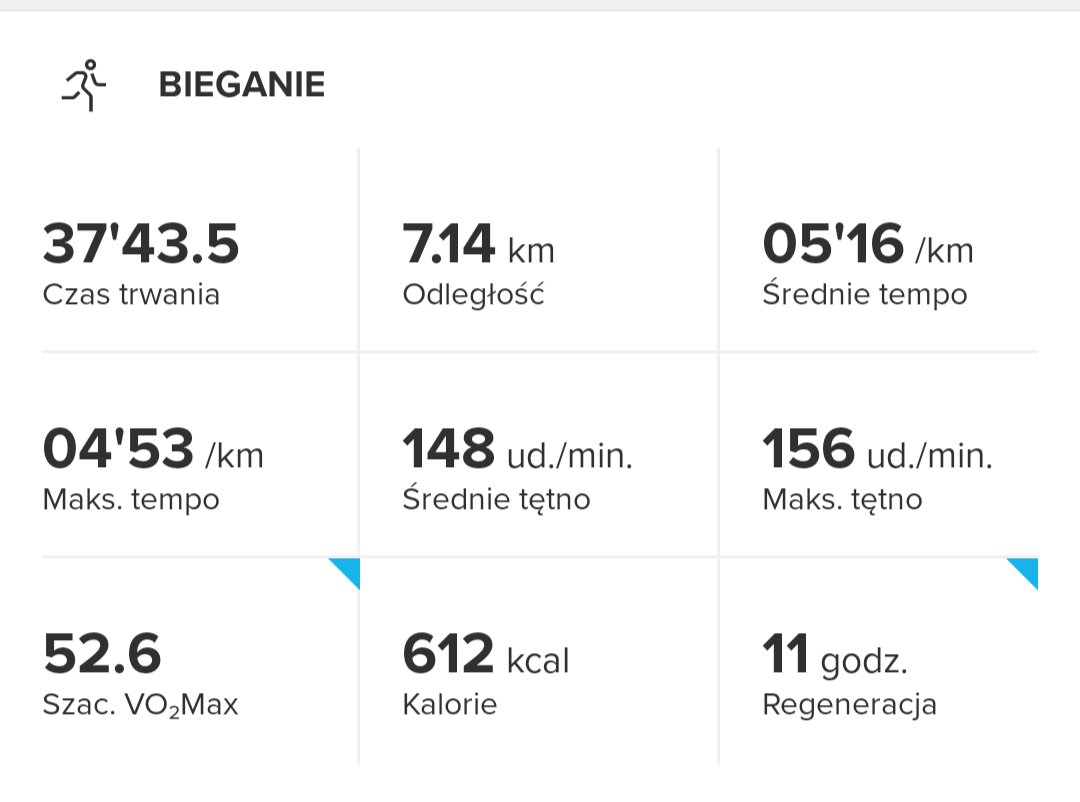Open the Średnie tętno label
1080x802 pixels.
pyautogui.click(x=496, y=499)
